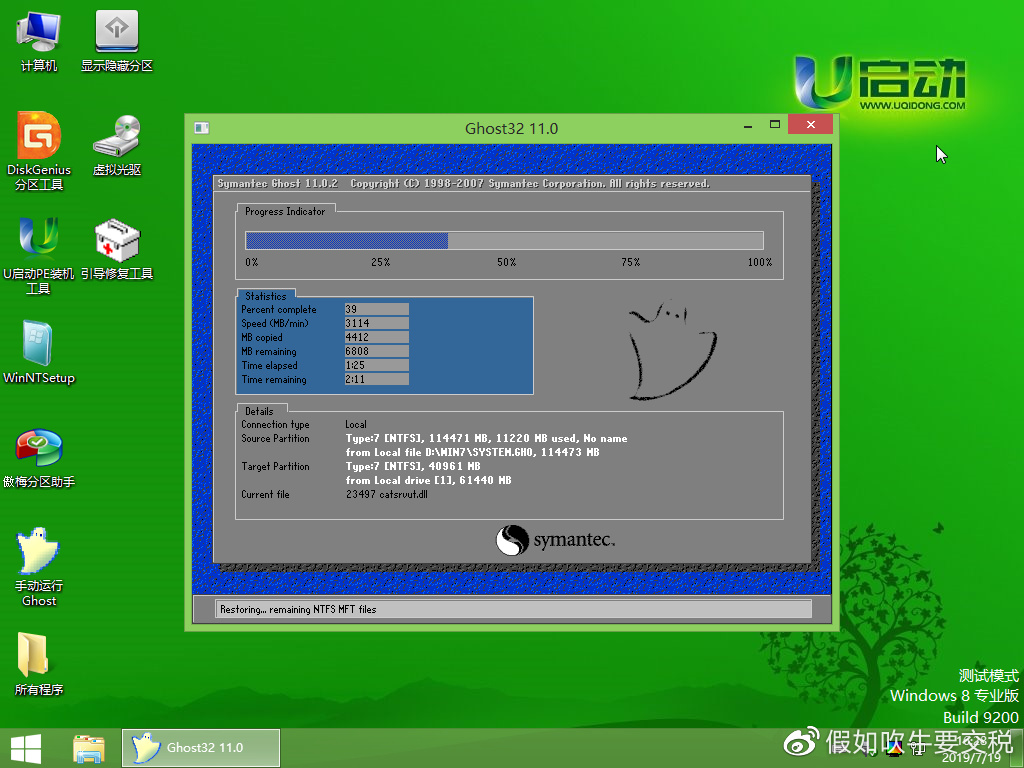The width and height of the screenshot is (1024, 768).
Task: Minimize the Ghost32 11.0 window
Action: tap(746, 127)
